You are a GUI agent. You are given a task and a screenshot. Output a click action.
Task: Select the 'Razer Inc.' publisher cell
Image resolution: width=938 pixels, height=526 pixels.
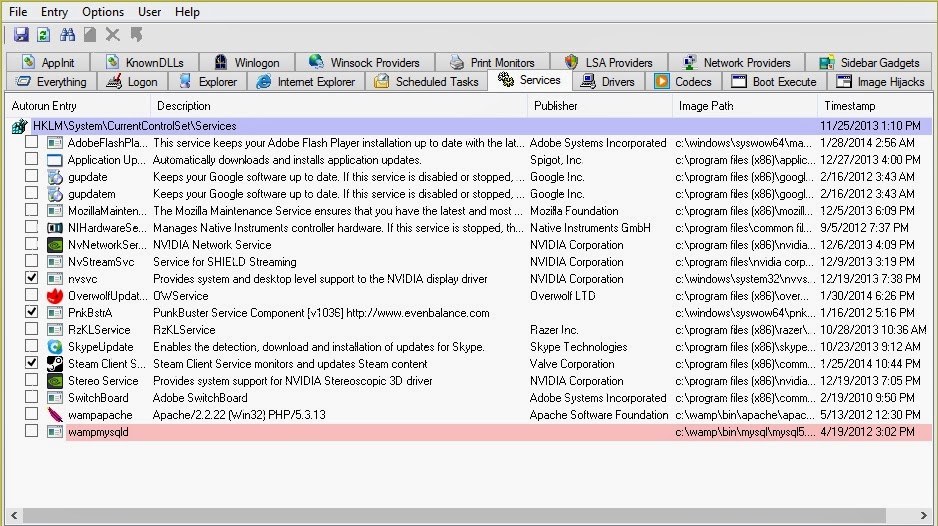pyautogui.click(x=554, y=330)
